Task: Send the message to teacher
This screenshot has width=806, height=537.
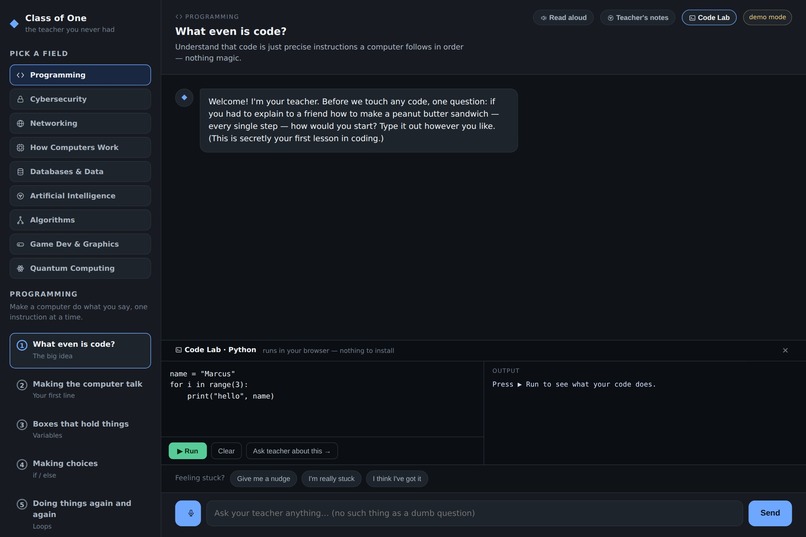Action: pos(770,513)
